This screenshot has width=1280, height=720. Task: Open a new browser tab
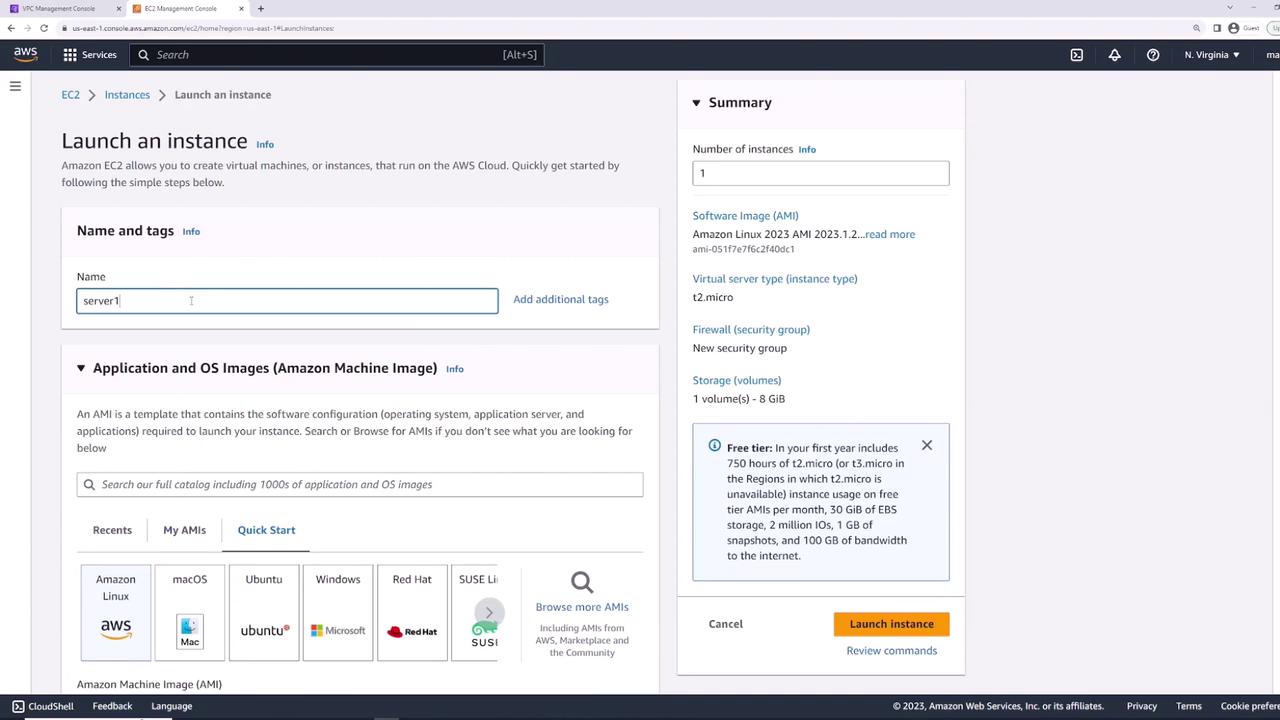coord(261,9)
